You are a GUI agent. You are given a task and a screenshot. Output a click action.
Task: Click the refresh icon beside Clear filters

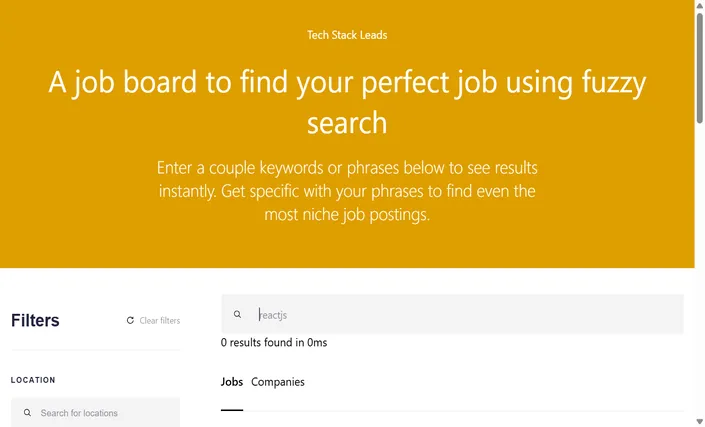tap(130, 320)
